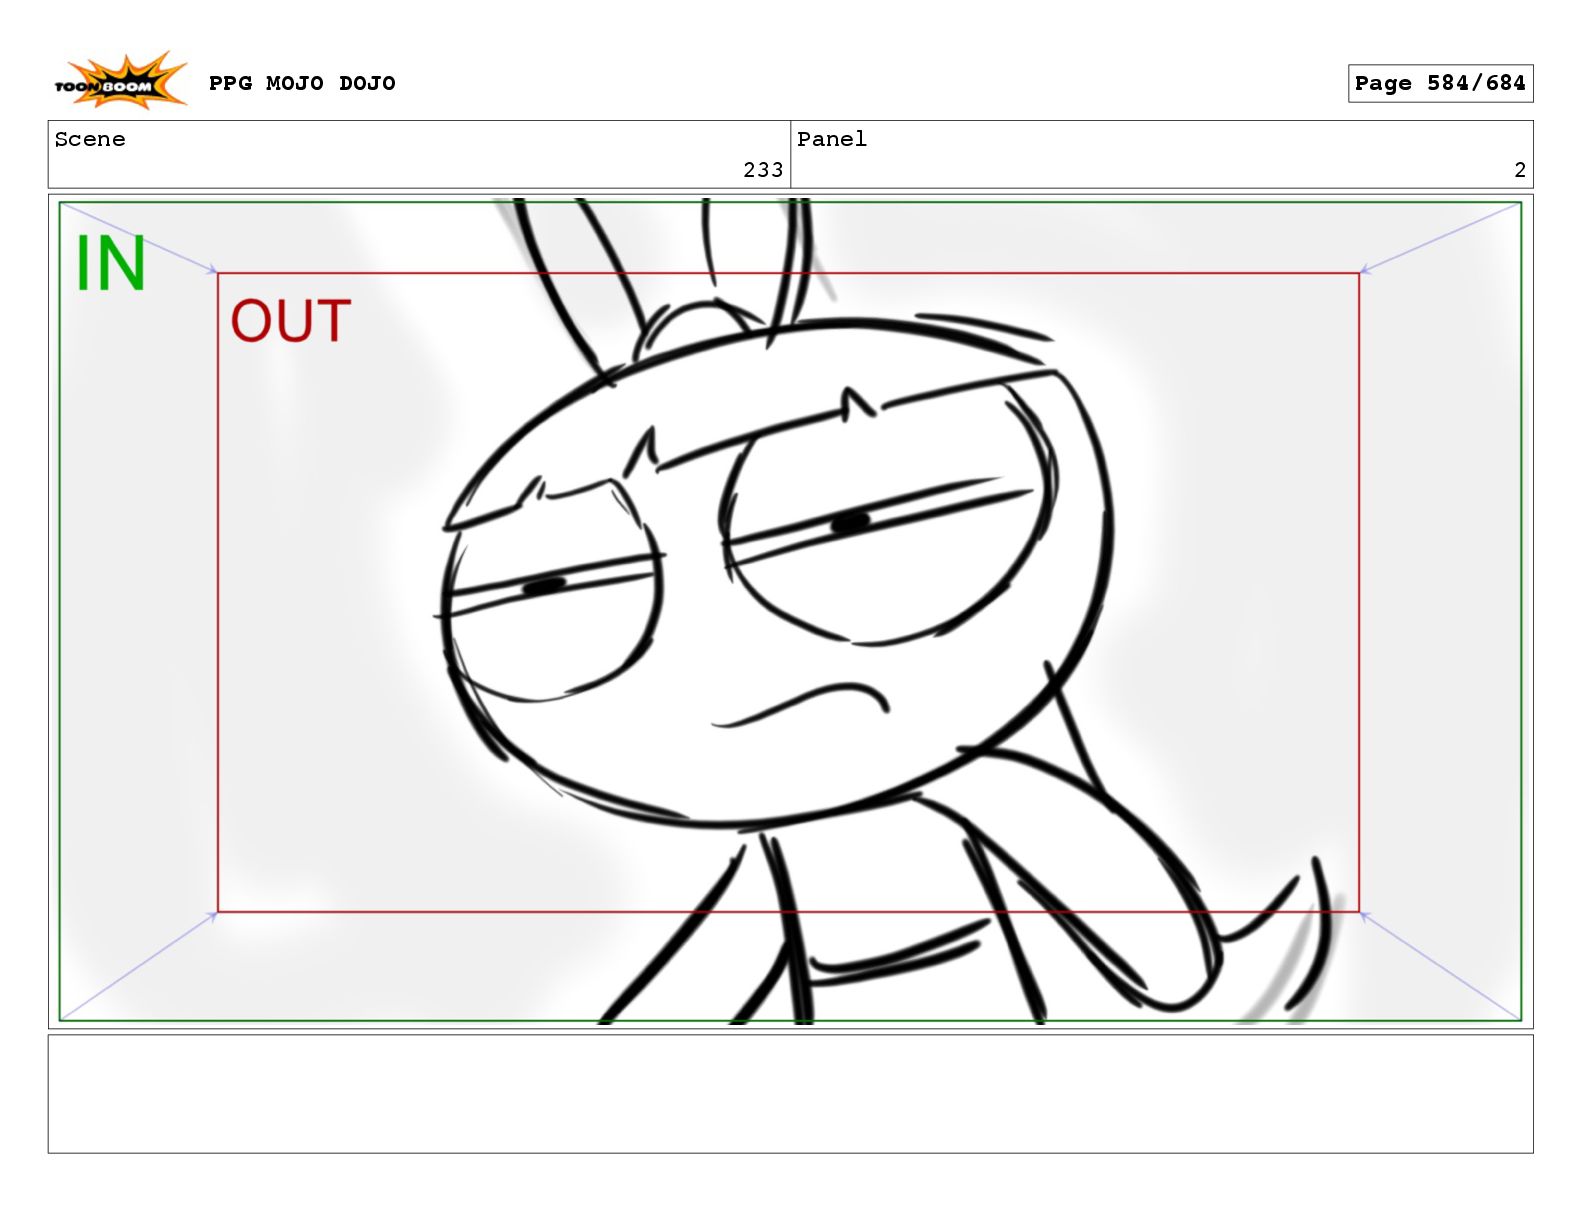The image size is (1582, 1225).
Task: Click the 'Panel' field label
Action: pos(832,139)
